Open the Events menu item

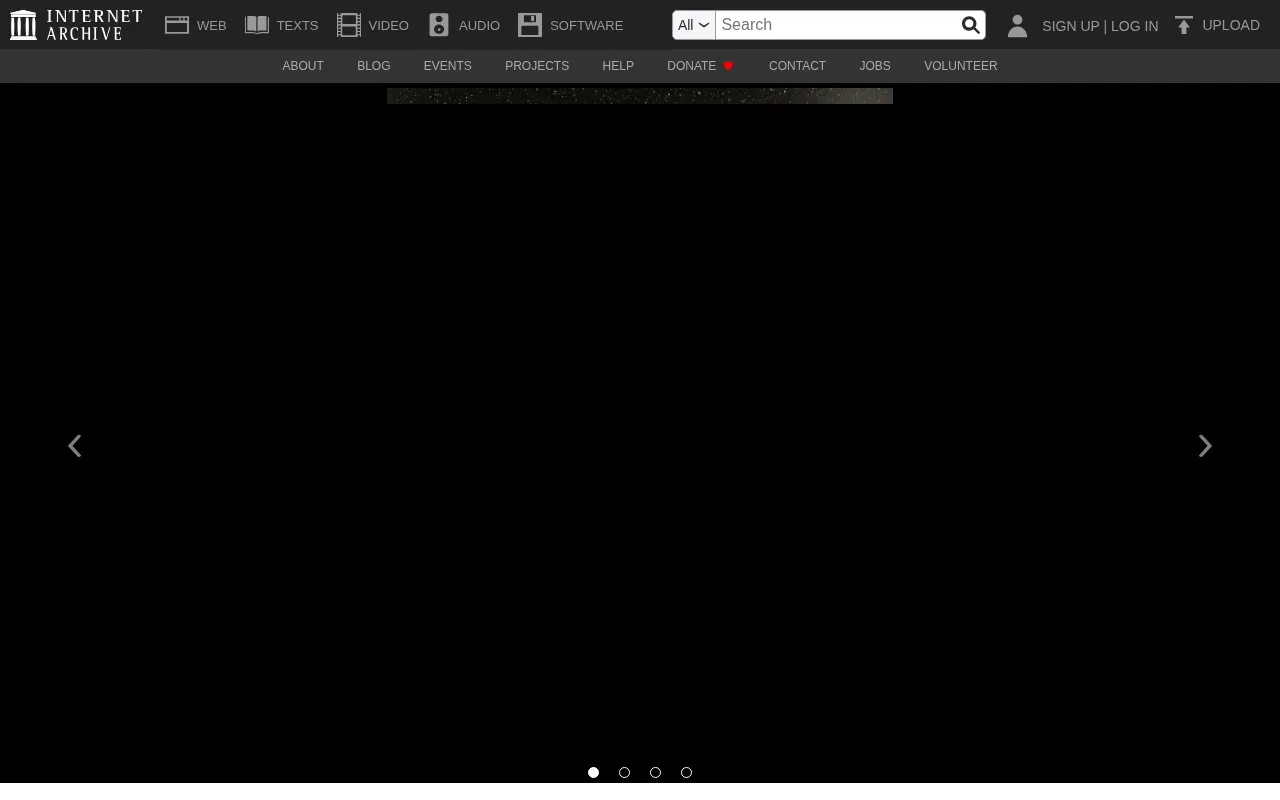point(447,66)
